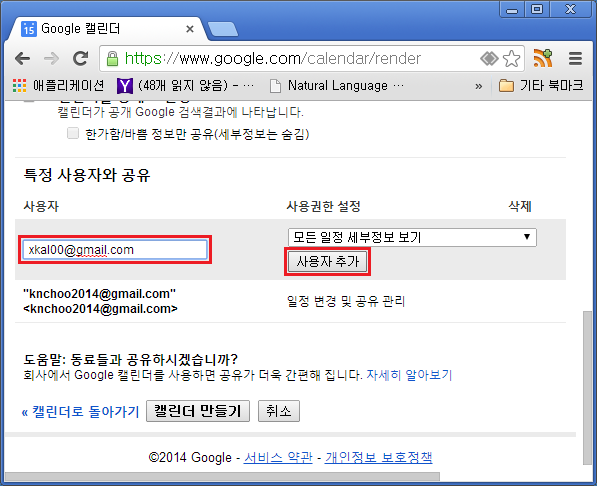Go back with the browser back arrow
The height and width of the screenshot is (486, 597).
coord(22,59)
